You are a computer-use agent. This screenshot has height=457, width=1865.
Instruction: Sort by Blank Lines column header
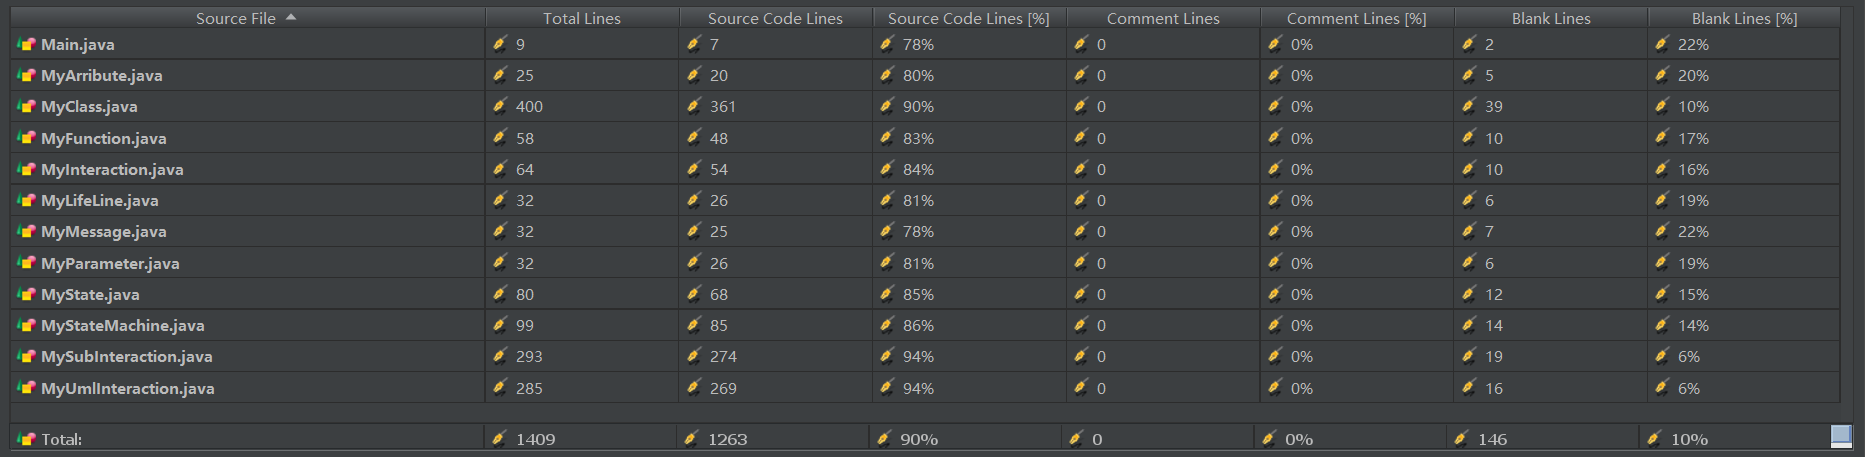1550,18
